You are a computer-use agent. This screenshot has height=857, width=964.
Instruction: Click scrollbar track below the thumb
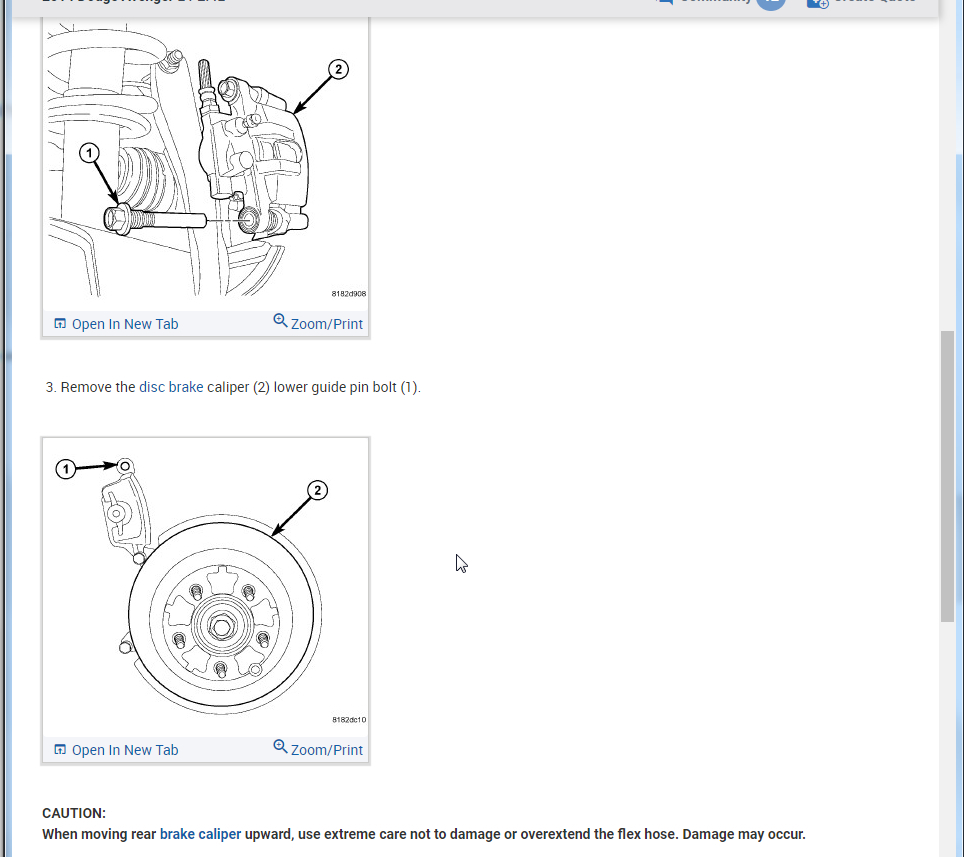point(947,738)
